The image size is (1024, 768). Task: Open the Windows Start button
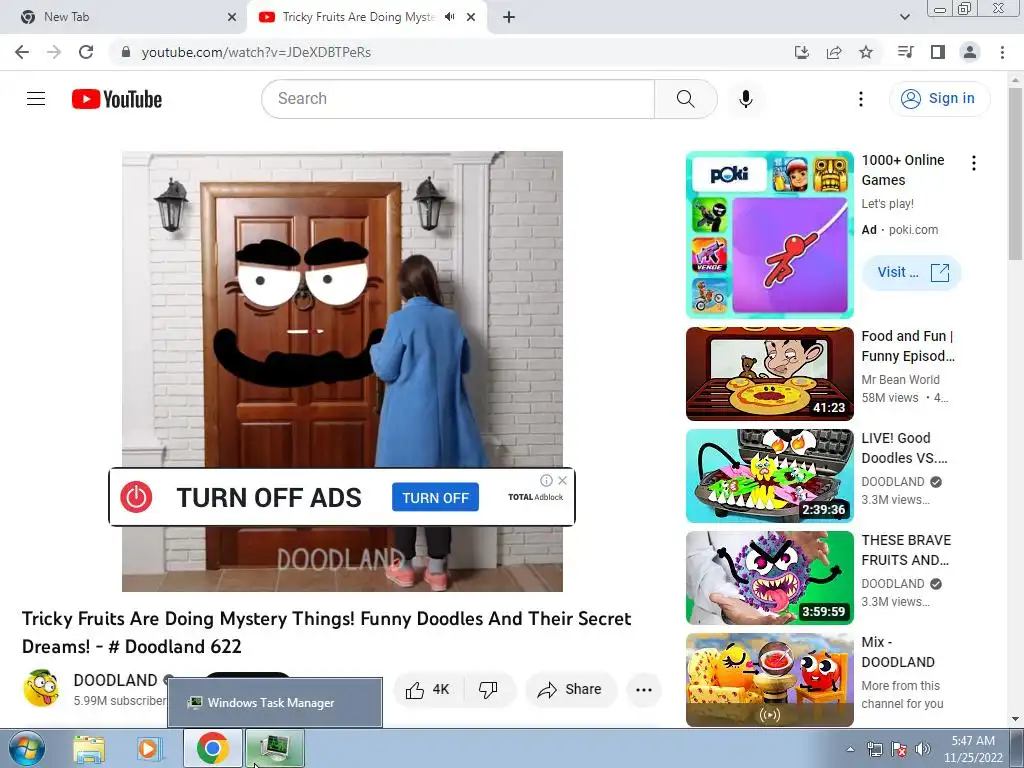26,749
